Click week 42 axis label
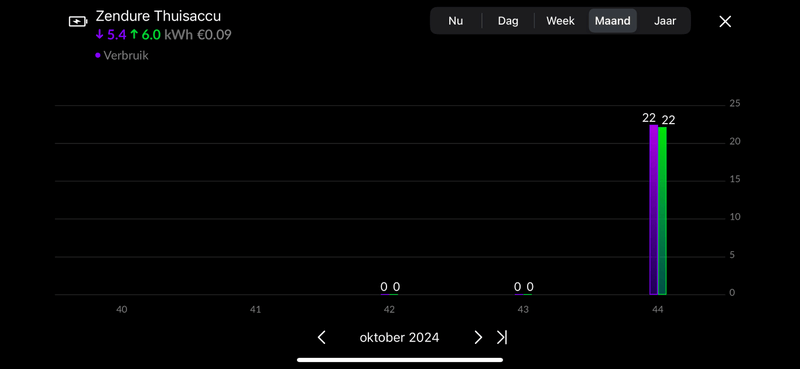Screen dimensions: 800x369 pos(389,309)
